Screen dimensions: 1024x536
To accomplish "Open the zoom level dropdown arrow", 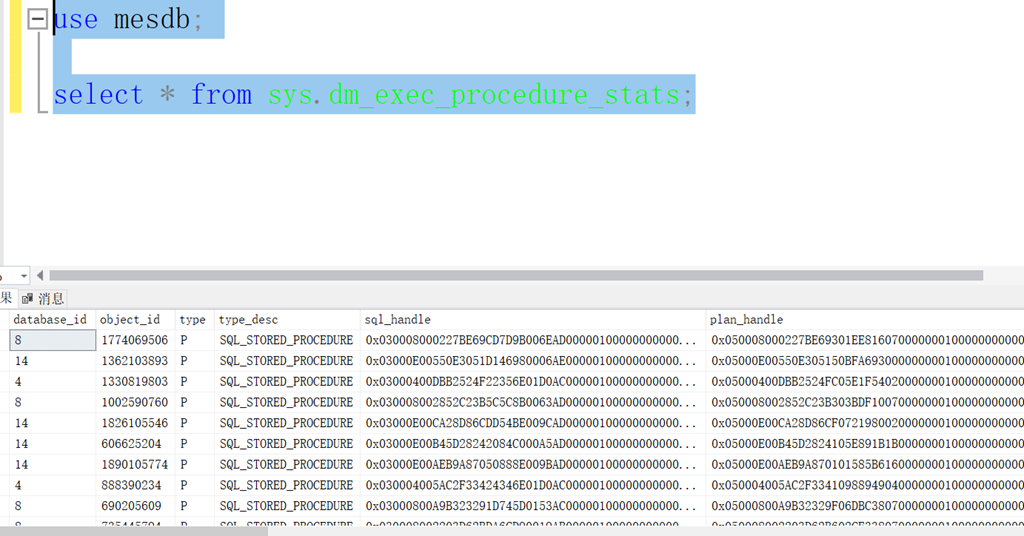I will 24,276.
